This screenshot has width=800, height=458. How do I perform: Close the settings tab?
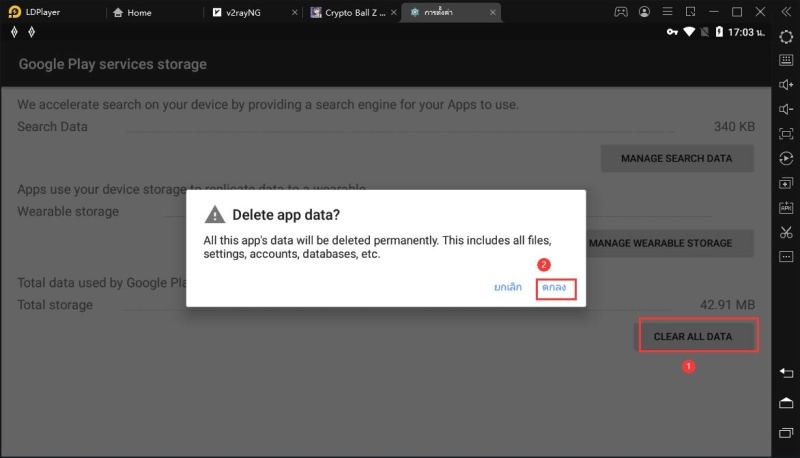[492, 12]
